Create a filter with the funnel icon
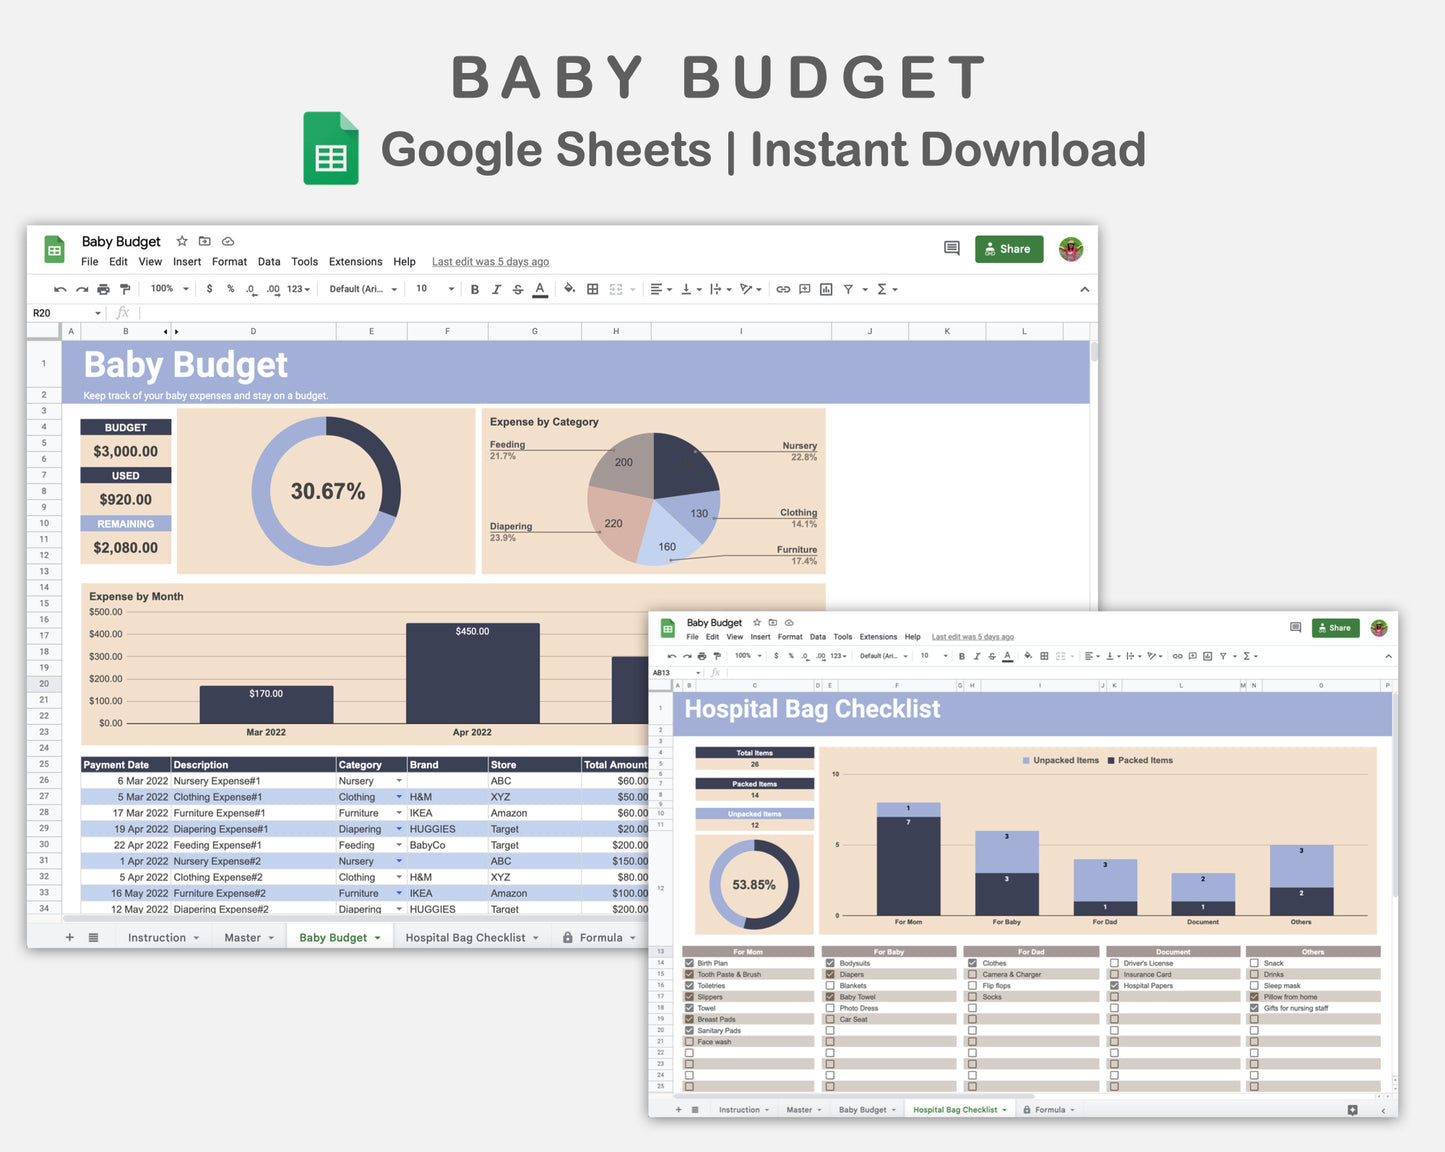 tap(848, 289)
